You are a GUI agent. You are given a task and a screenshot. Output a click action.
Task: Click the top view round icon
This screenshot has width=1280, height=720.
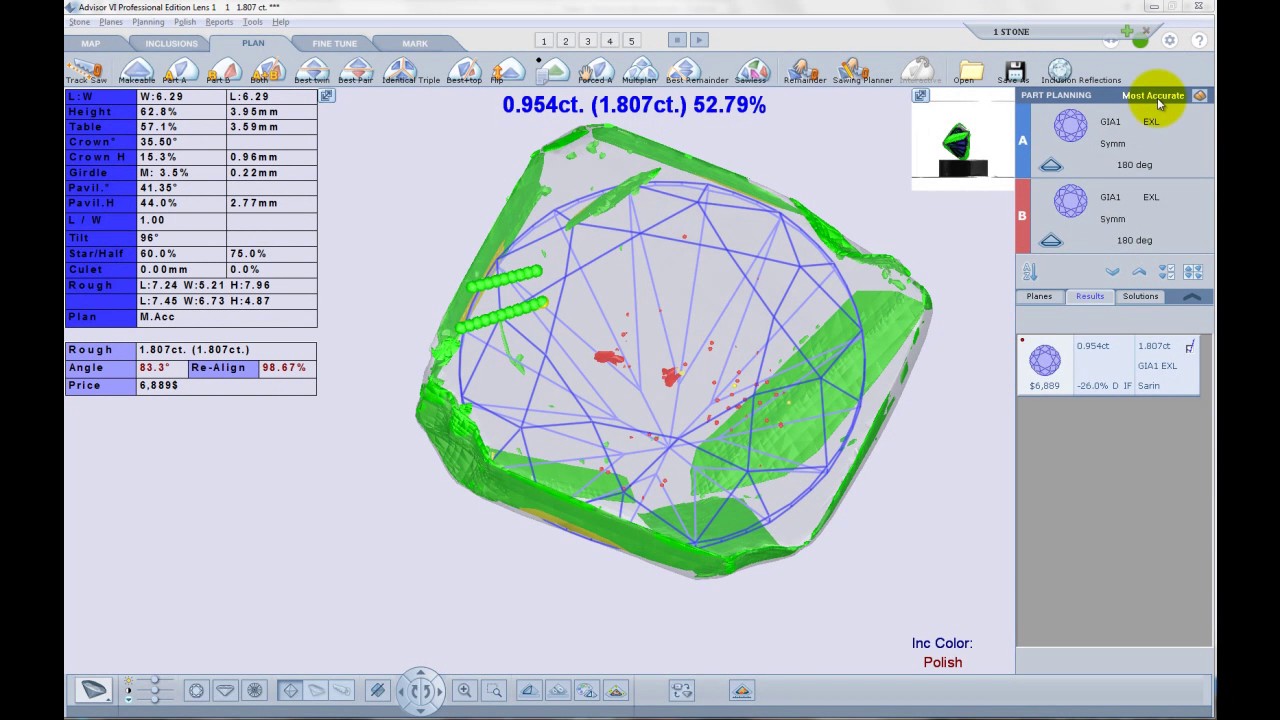click(196, 690)
